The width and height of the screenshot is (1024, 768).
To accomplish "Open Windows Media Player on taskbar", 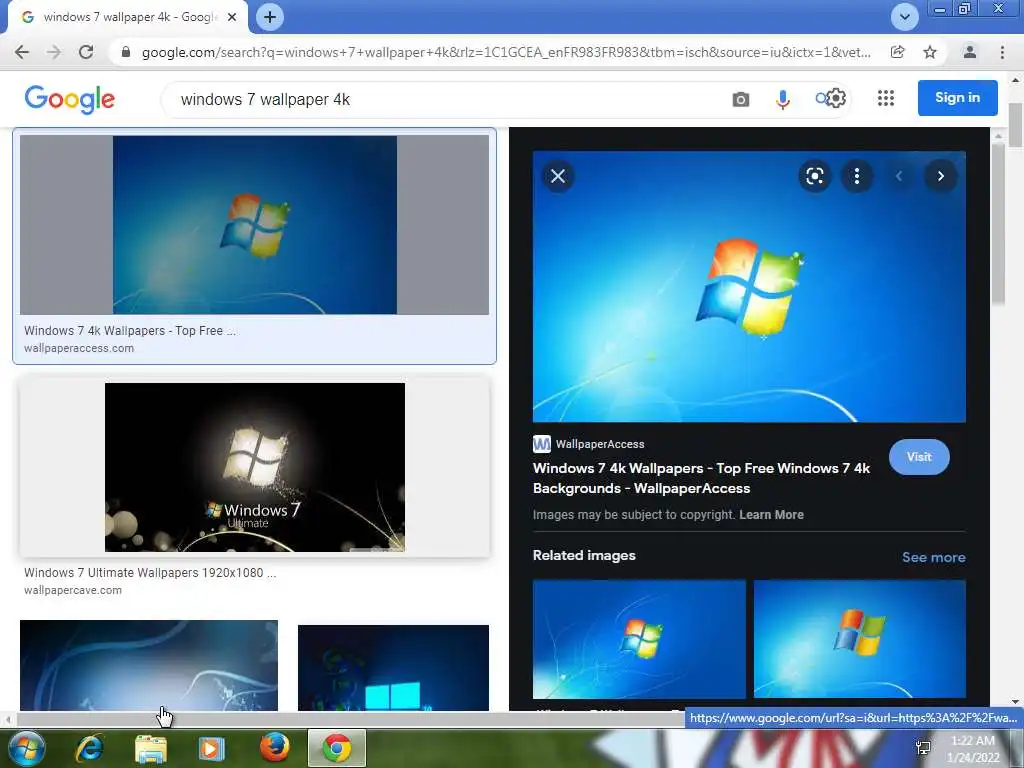I will (x=211, y=748).
